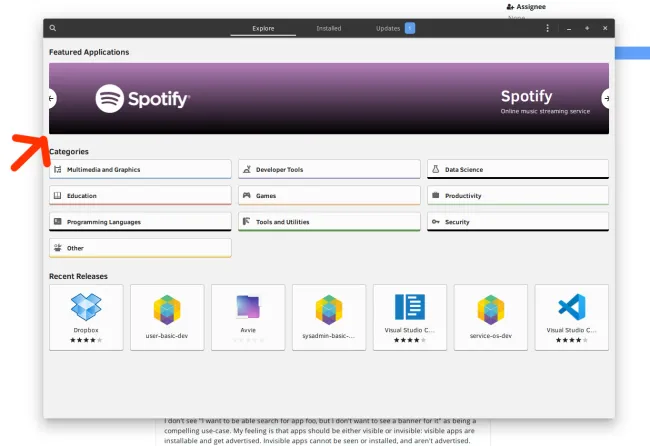Open the service-os-dev app tile
Image resolution: width=650 pixels, height=446 pixels.
(x=491, y=317)
